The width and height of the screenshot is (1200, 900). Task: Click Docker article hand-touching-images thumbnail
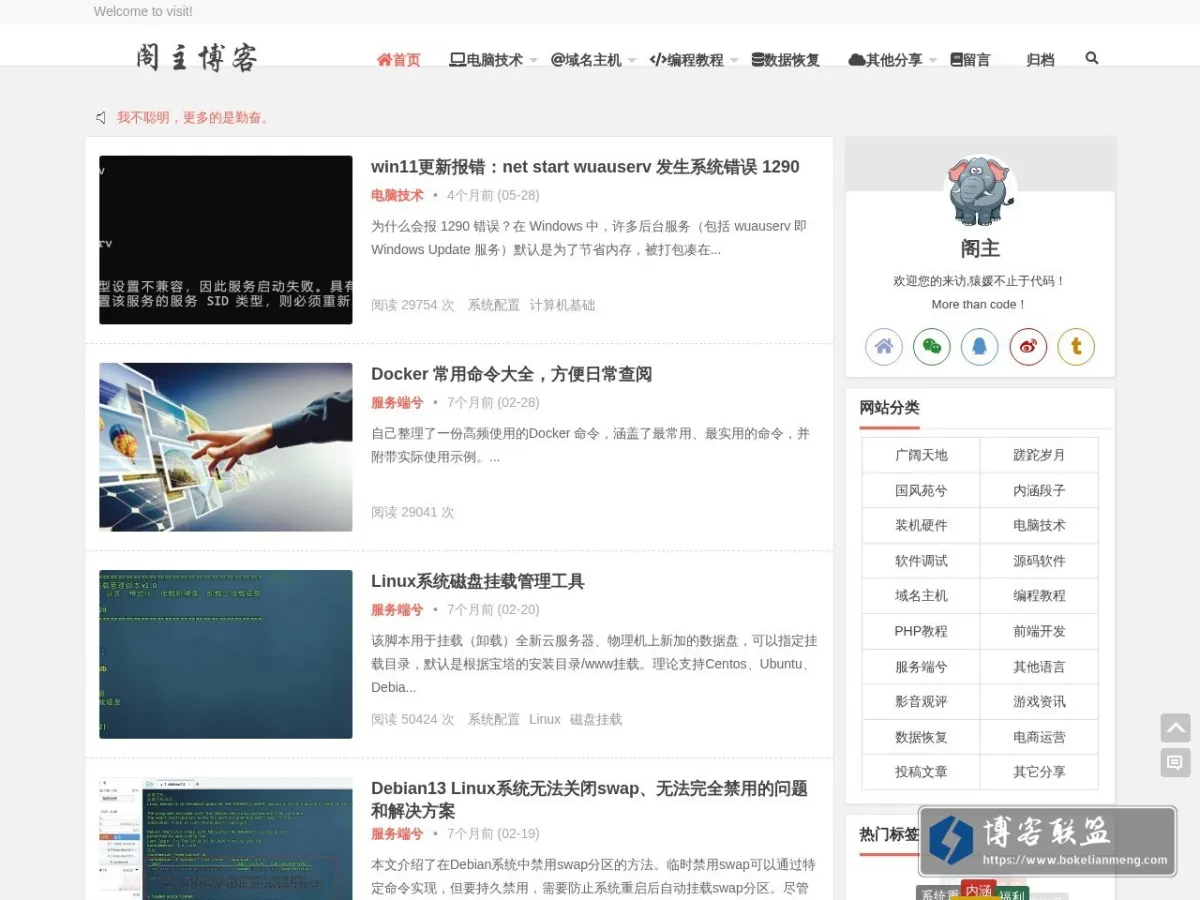225,447
